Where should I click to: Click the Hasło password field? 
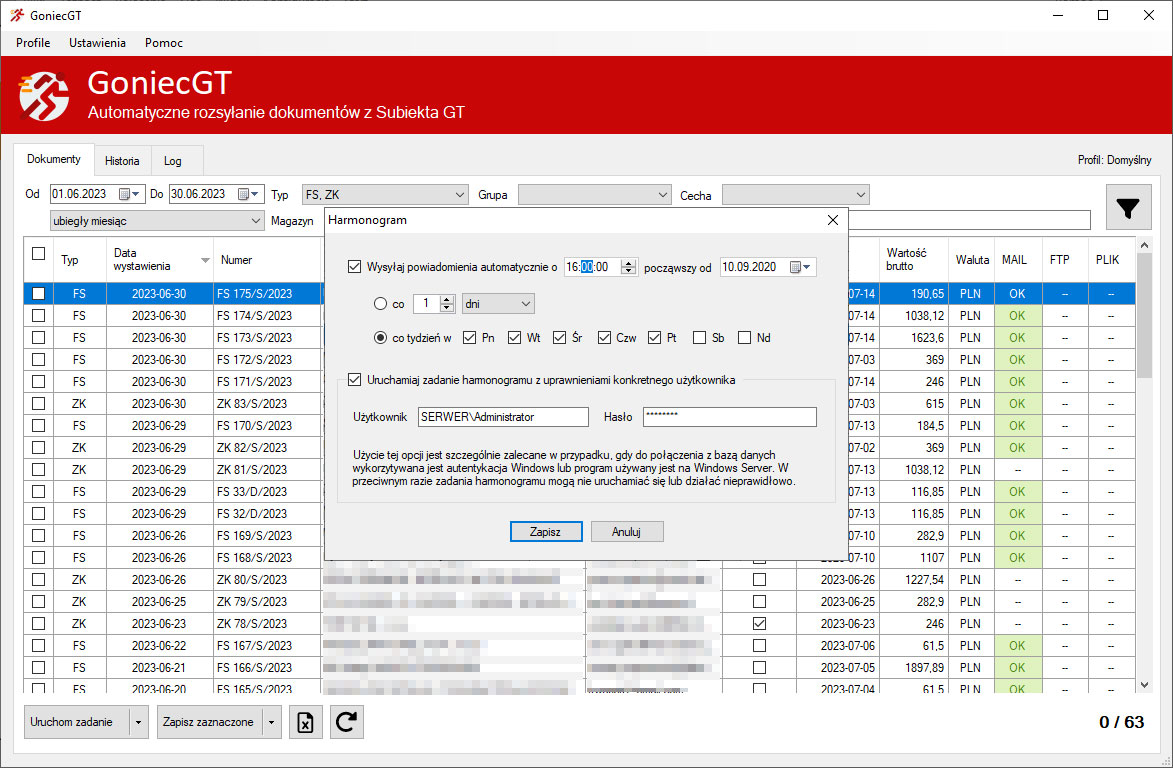(x=729, y=417)
